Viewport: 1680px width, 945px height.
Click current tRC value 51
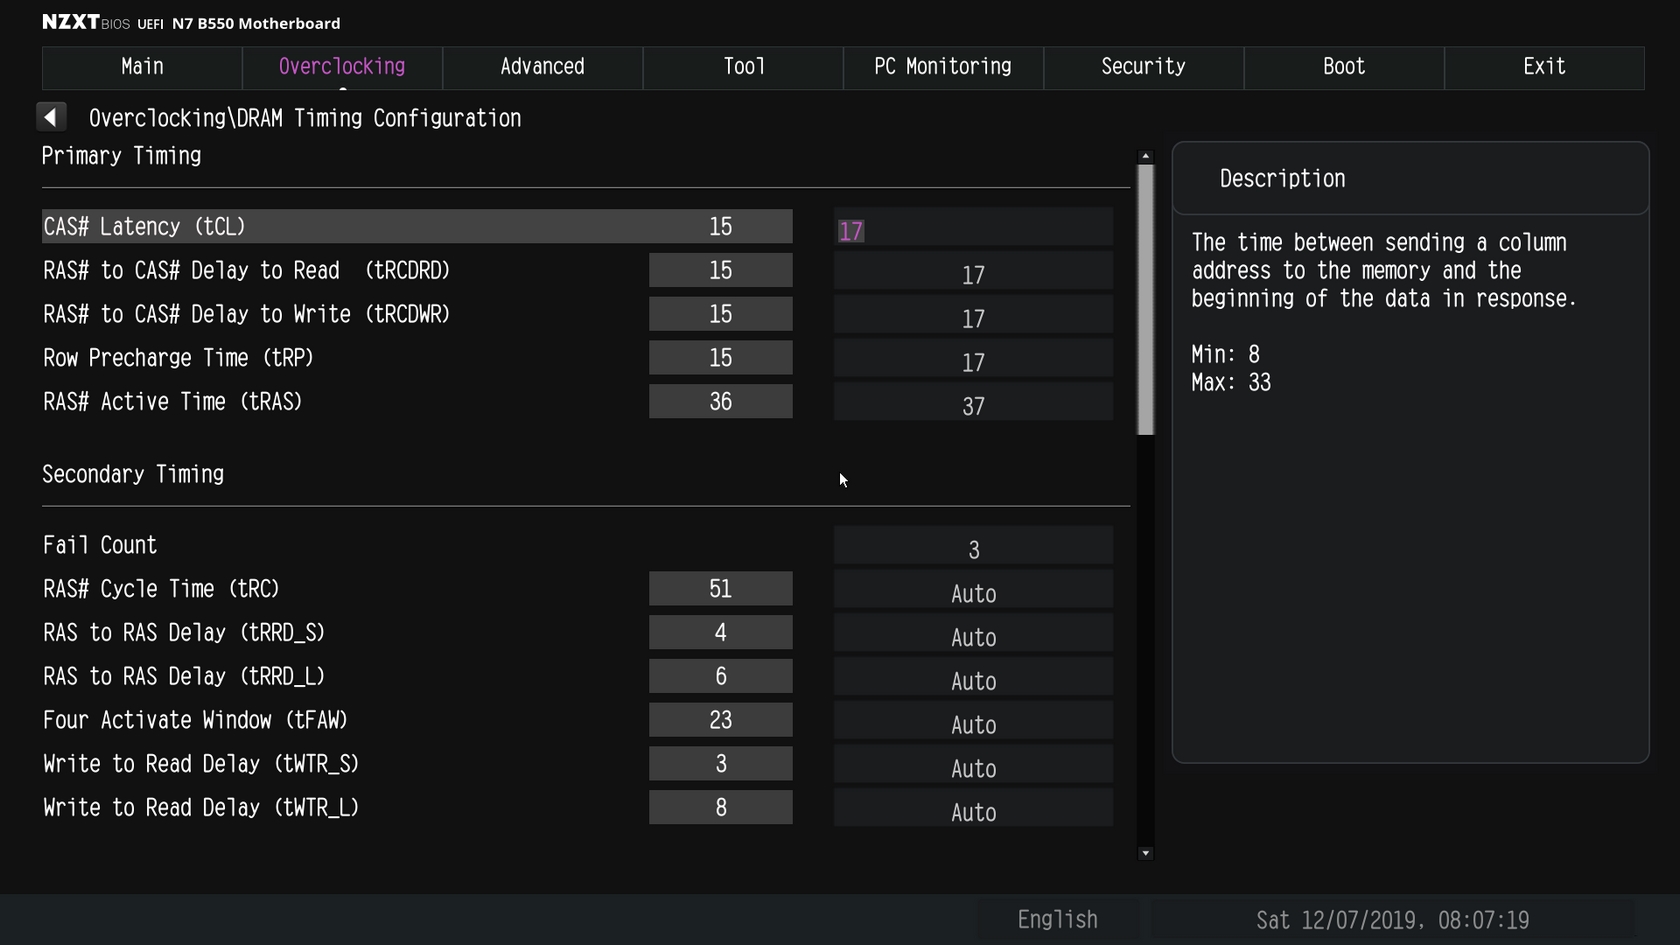point(720,589)
